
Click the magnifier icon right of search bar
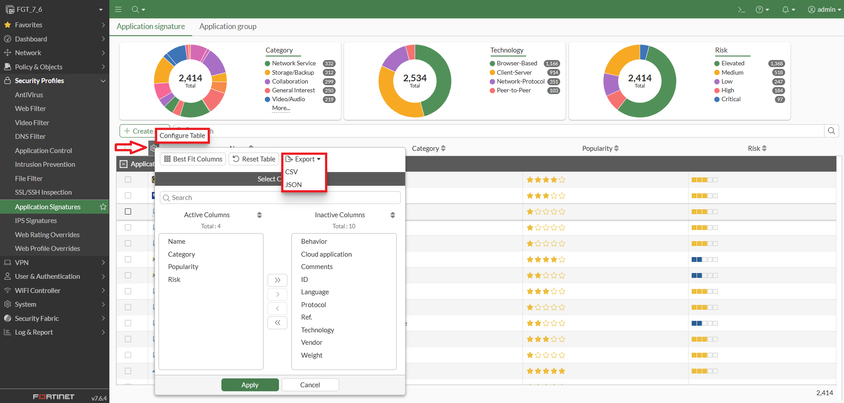click(x=831, y=131)
